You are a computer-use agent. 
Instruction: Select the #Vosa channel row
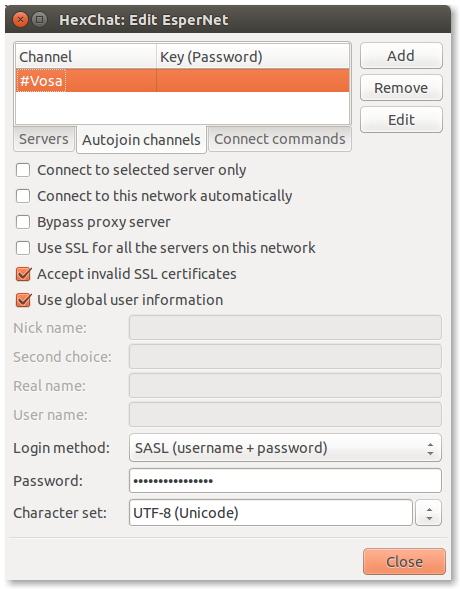pos(182,80)
